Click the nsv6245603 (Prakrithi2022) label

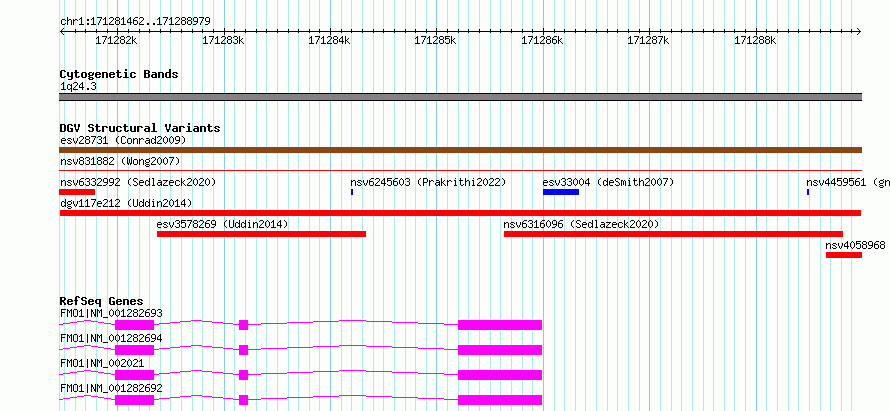coord(428,182)
